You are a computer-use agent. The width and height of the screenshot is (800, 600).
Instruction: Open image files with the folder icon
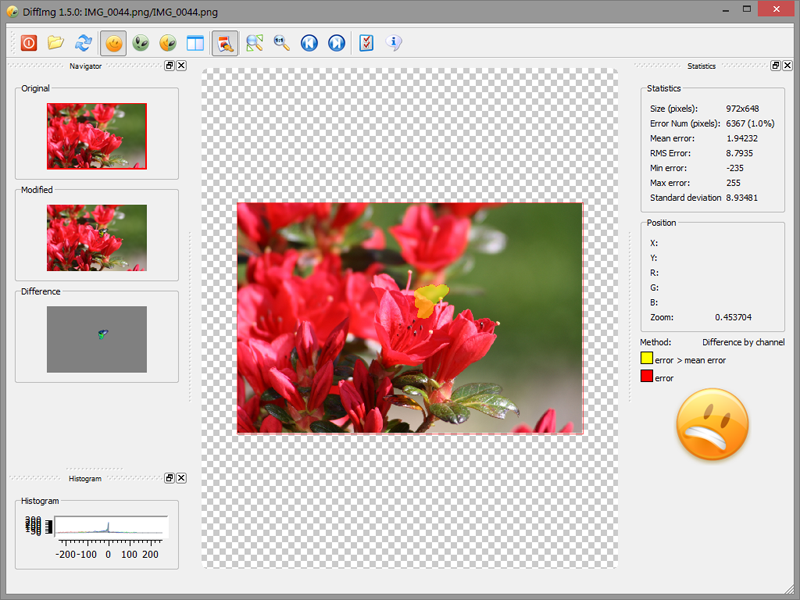coord(56,43)
